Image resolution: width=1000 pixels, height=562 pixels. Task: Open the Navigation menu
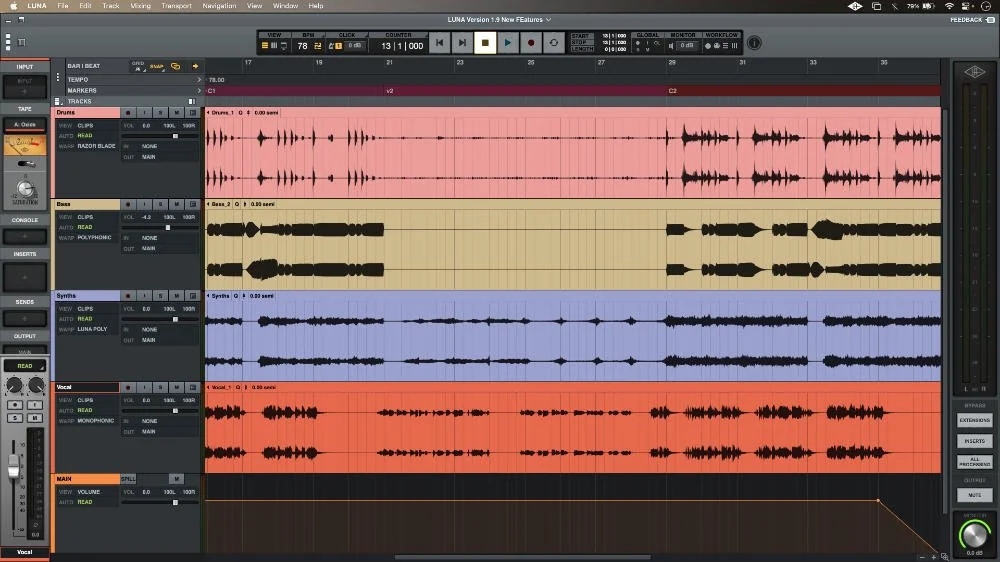click(x=219, y=6)
